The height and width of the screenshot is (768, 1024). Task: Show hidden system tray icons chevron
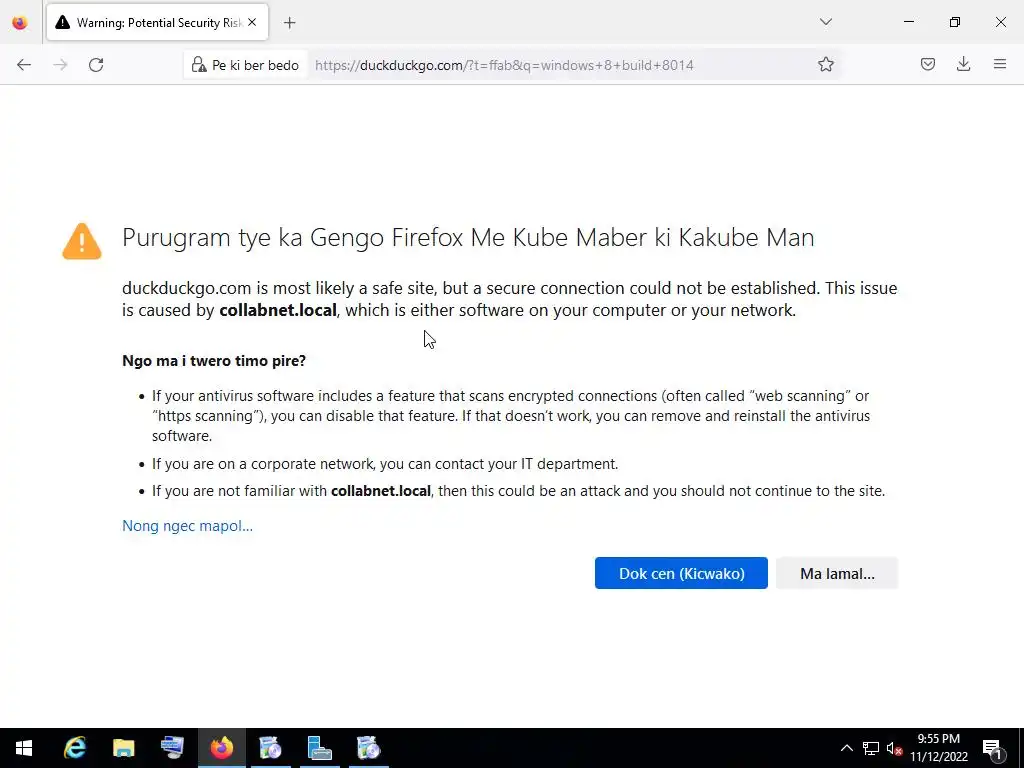[846, 748]
